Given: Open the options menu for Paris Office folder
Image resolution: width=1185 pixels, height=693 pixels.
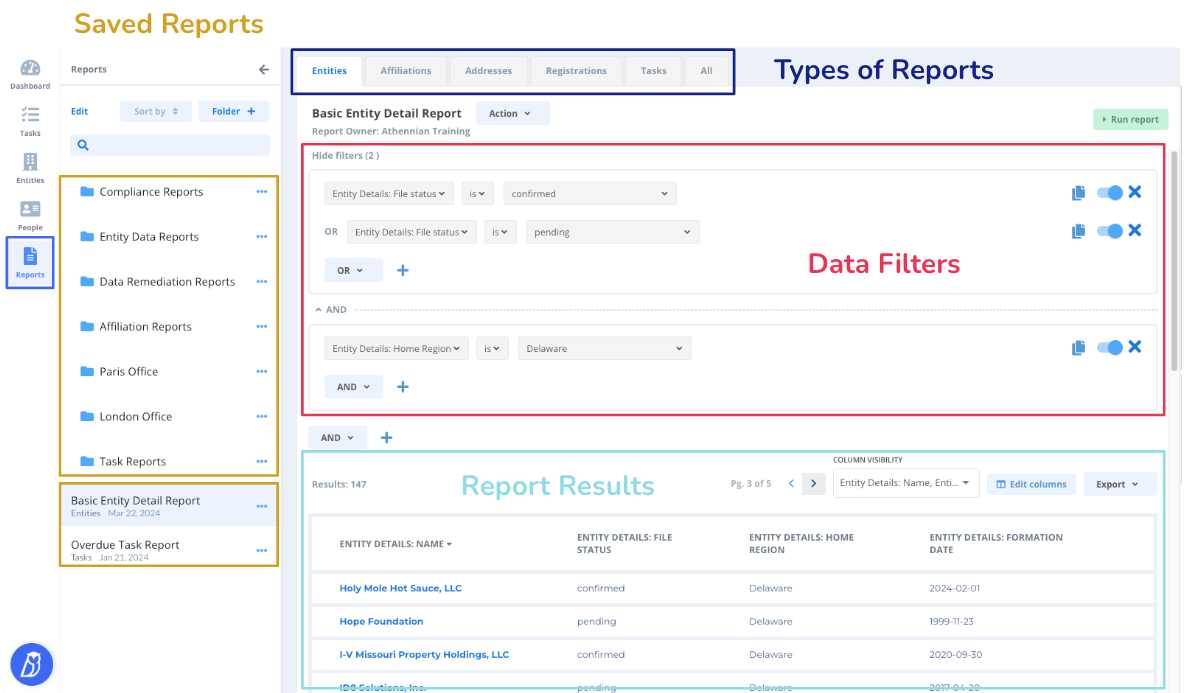Looking at the screenshot, I should click(x=262, y=371).
